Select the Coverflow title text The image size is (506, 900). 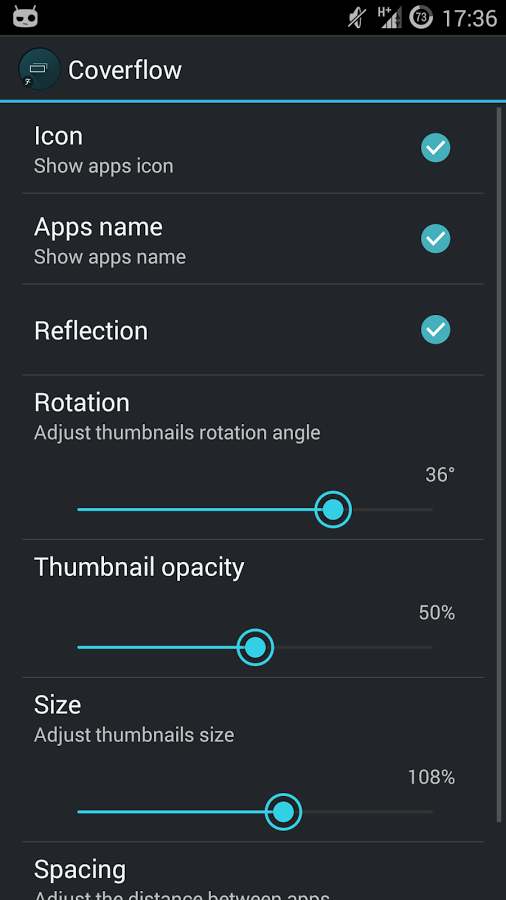pyautogui.click(x=124, y=70)
